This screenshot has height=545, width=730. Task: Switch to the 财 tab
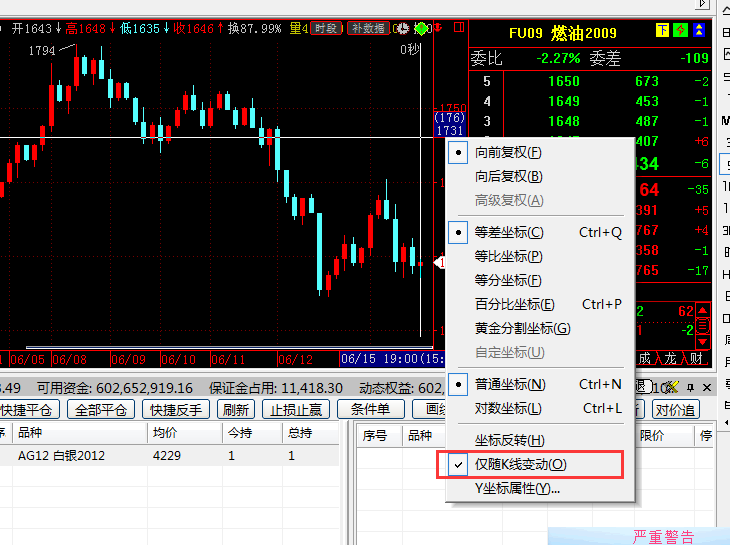coord(696,358)
